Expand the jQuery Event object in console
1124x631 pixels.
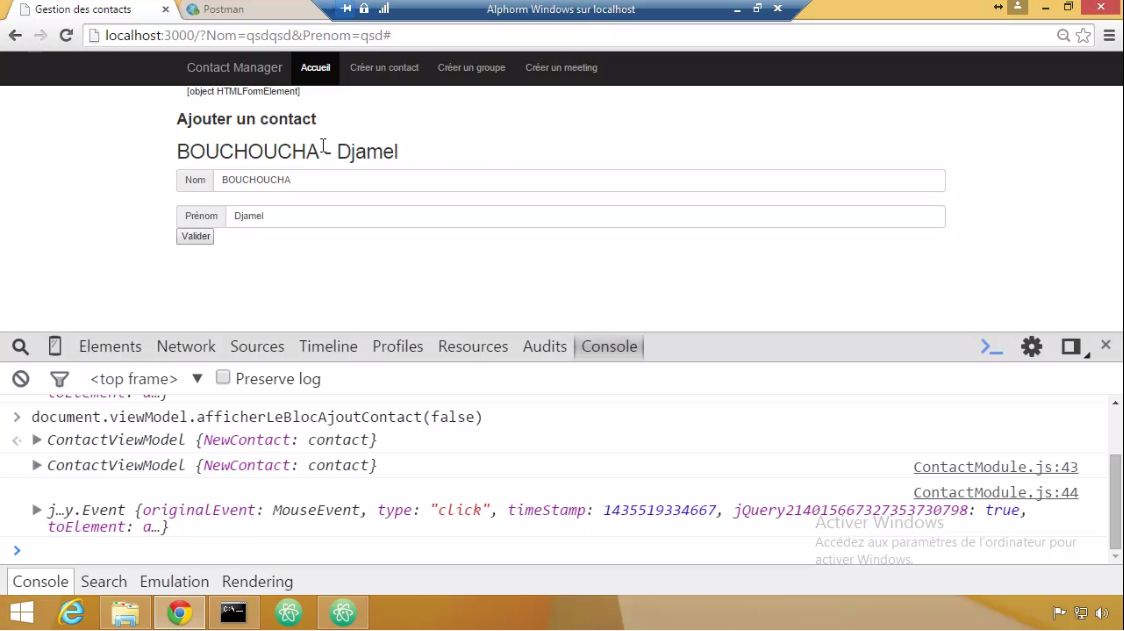(x=36, y=509)
